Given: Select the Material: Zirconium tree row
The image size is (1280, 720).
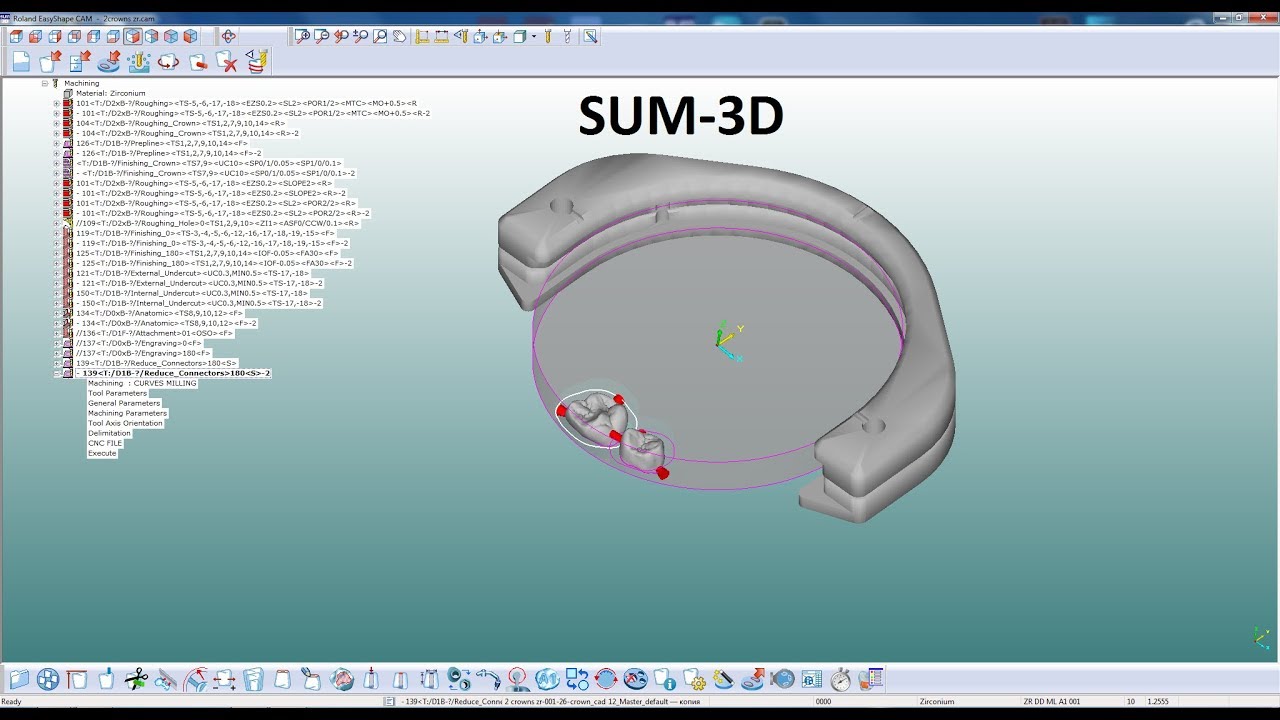Looking at the screenshot, I should 111,93.
